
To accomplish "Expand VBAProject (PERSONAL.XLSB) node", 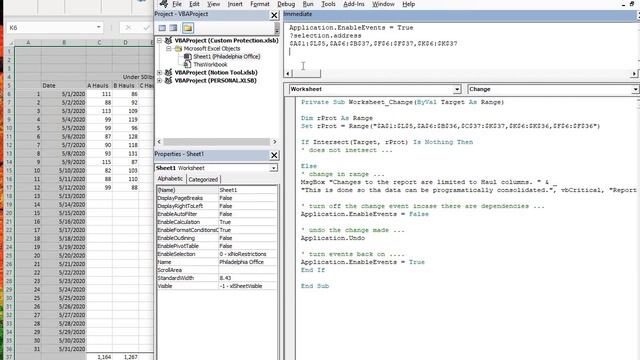I will 160,80.
